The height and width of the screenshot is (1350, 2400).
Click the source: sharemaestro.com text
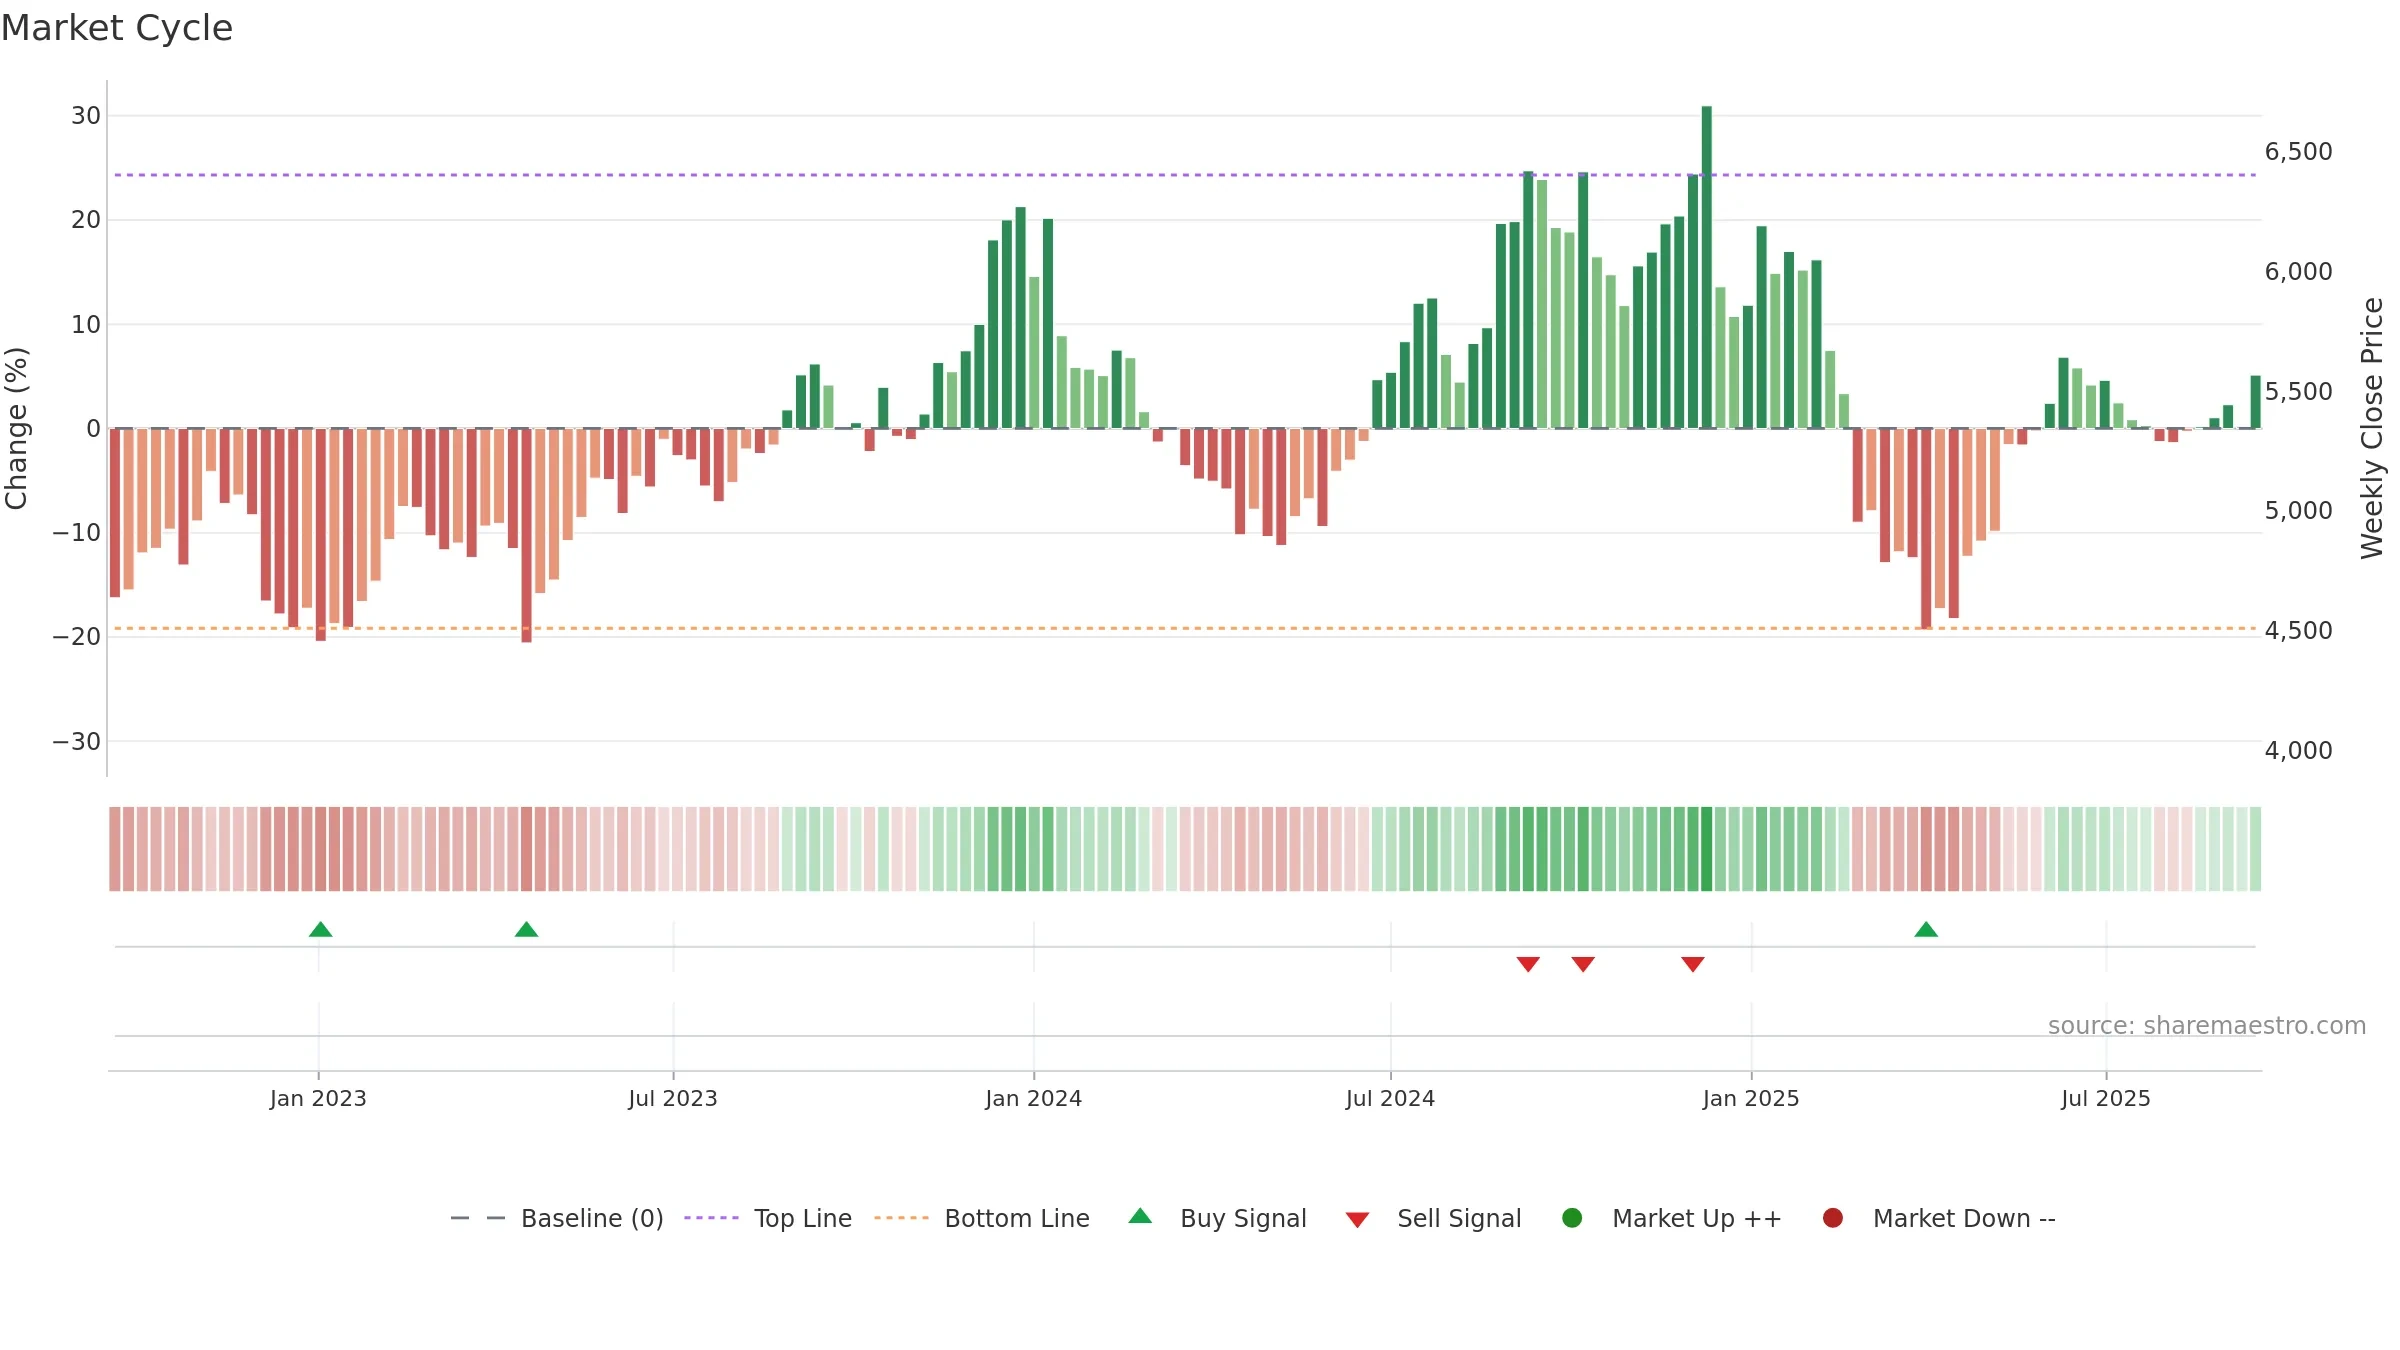tap(2207, 1025)
